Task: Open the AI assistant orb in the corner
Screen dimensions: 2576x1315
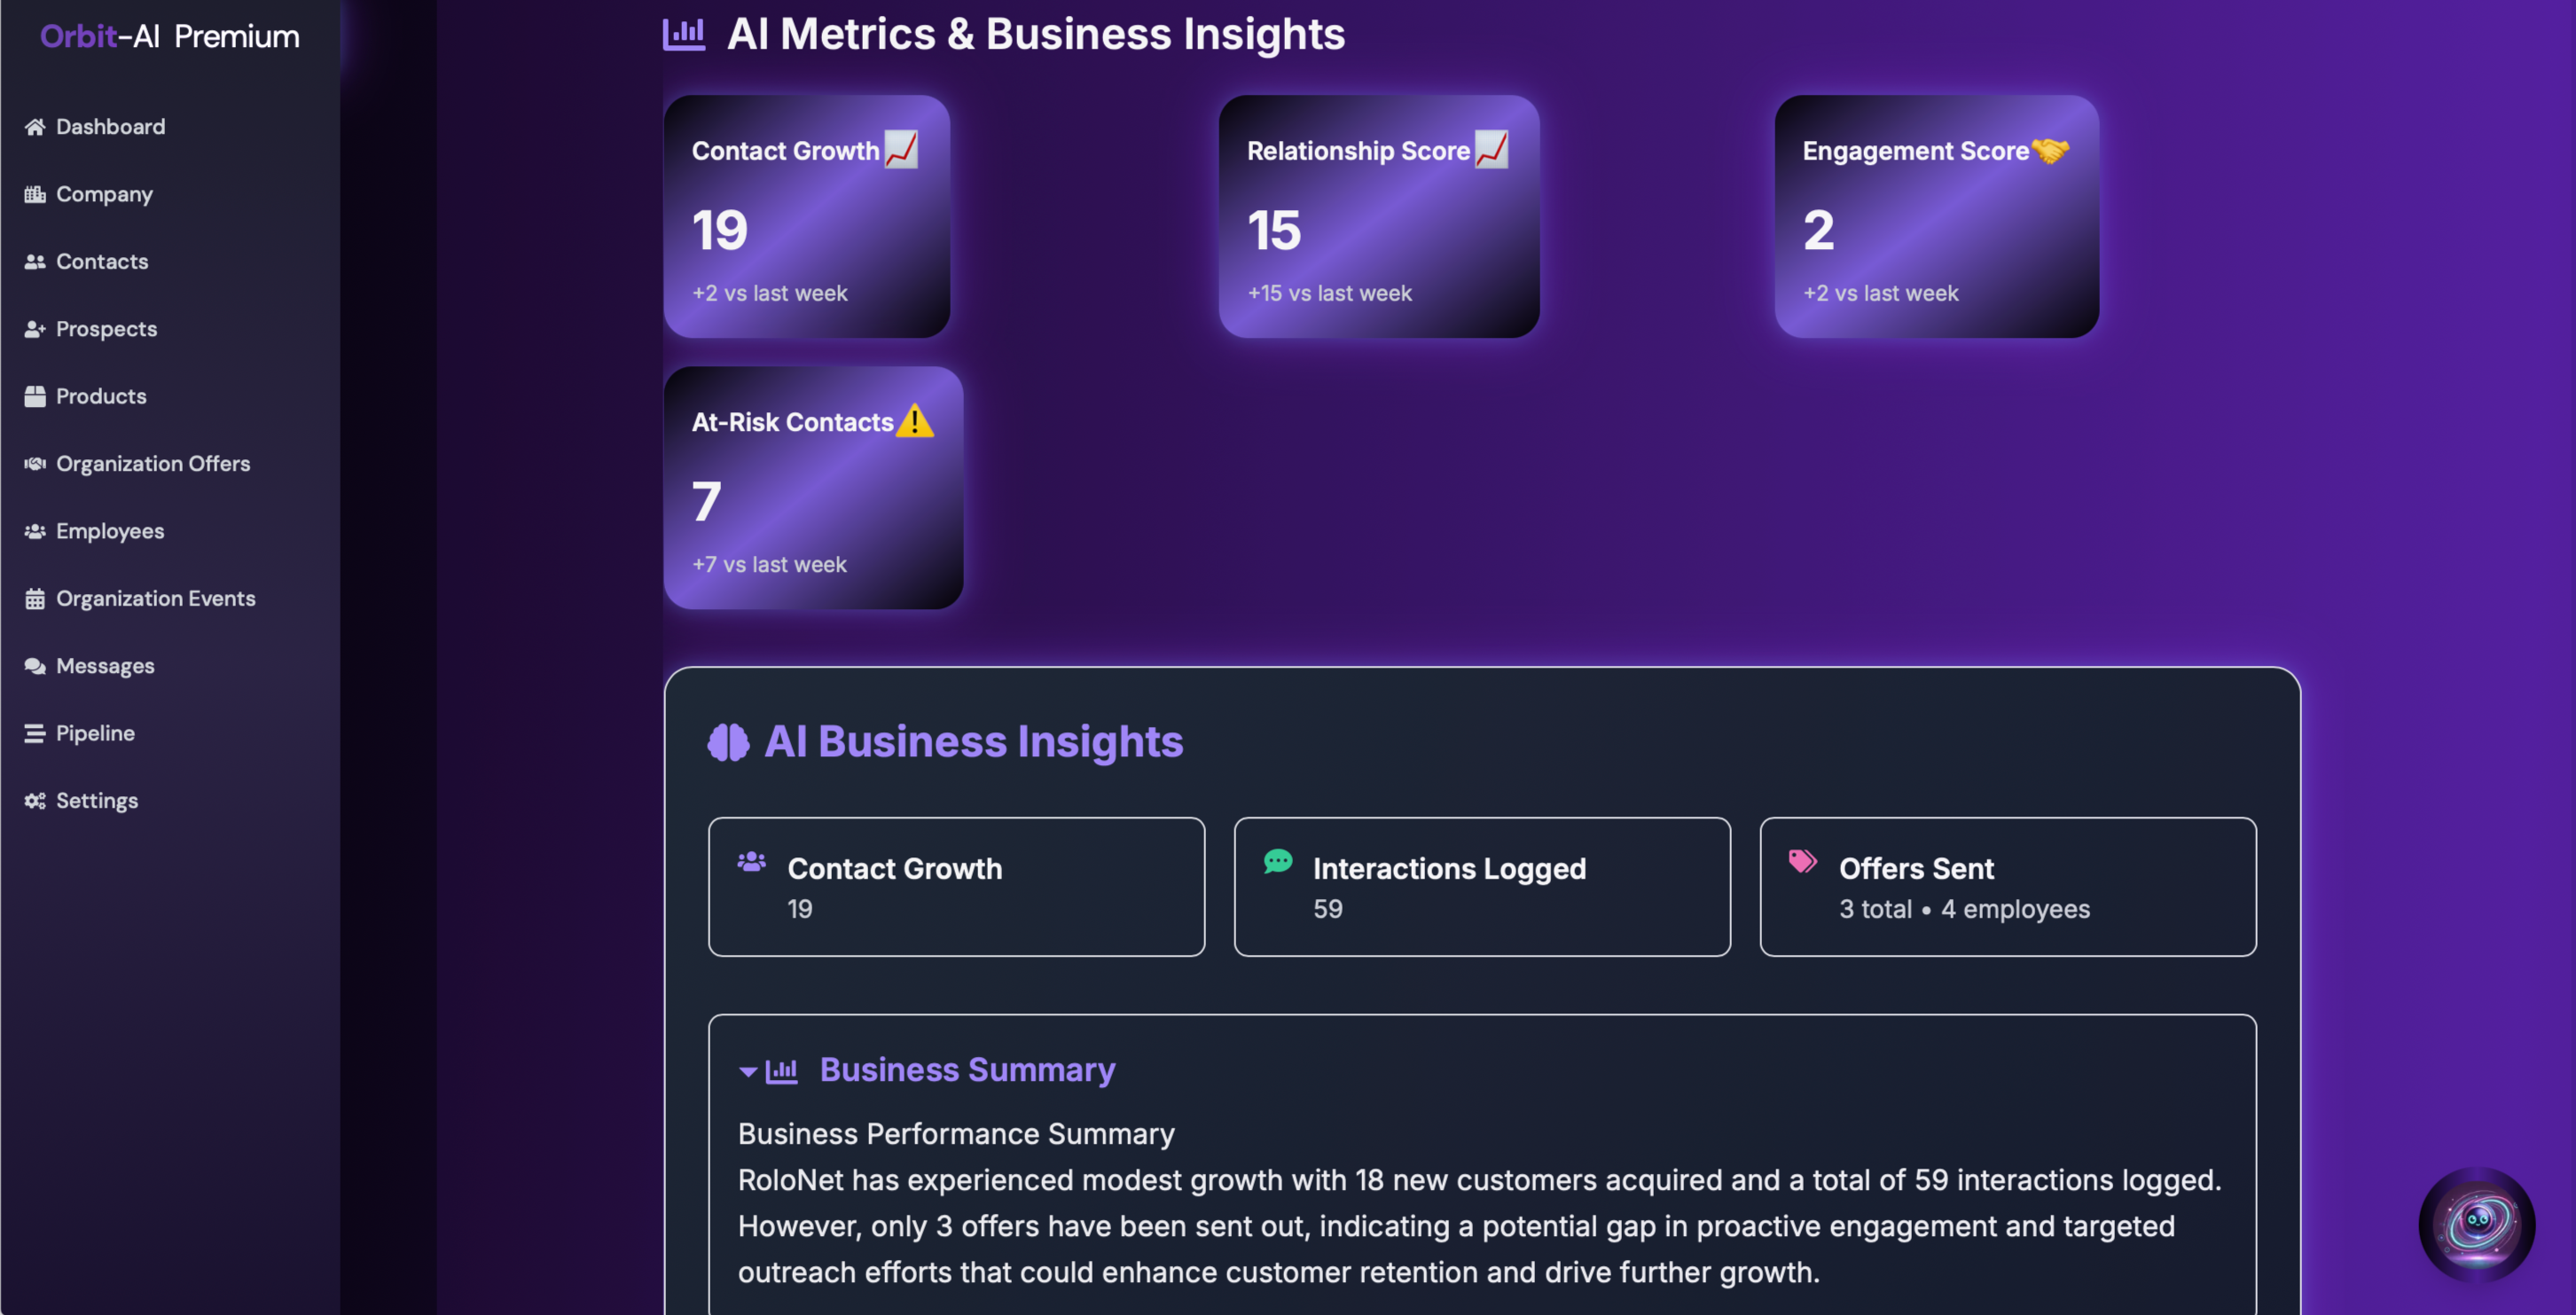Action: 2476,1223
